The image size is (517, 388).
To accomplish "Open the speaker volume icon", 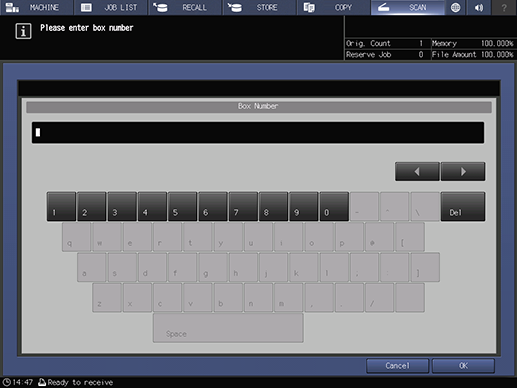I will pos(479,7).
